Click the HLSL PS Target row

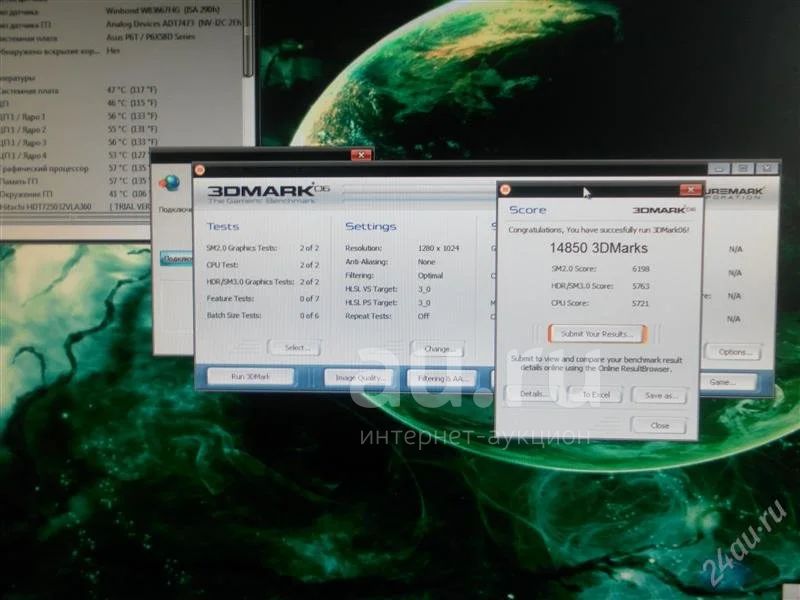389,303
